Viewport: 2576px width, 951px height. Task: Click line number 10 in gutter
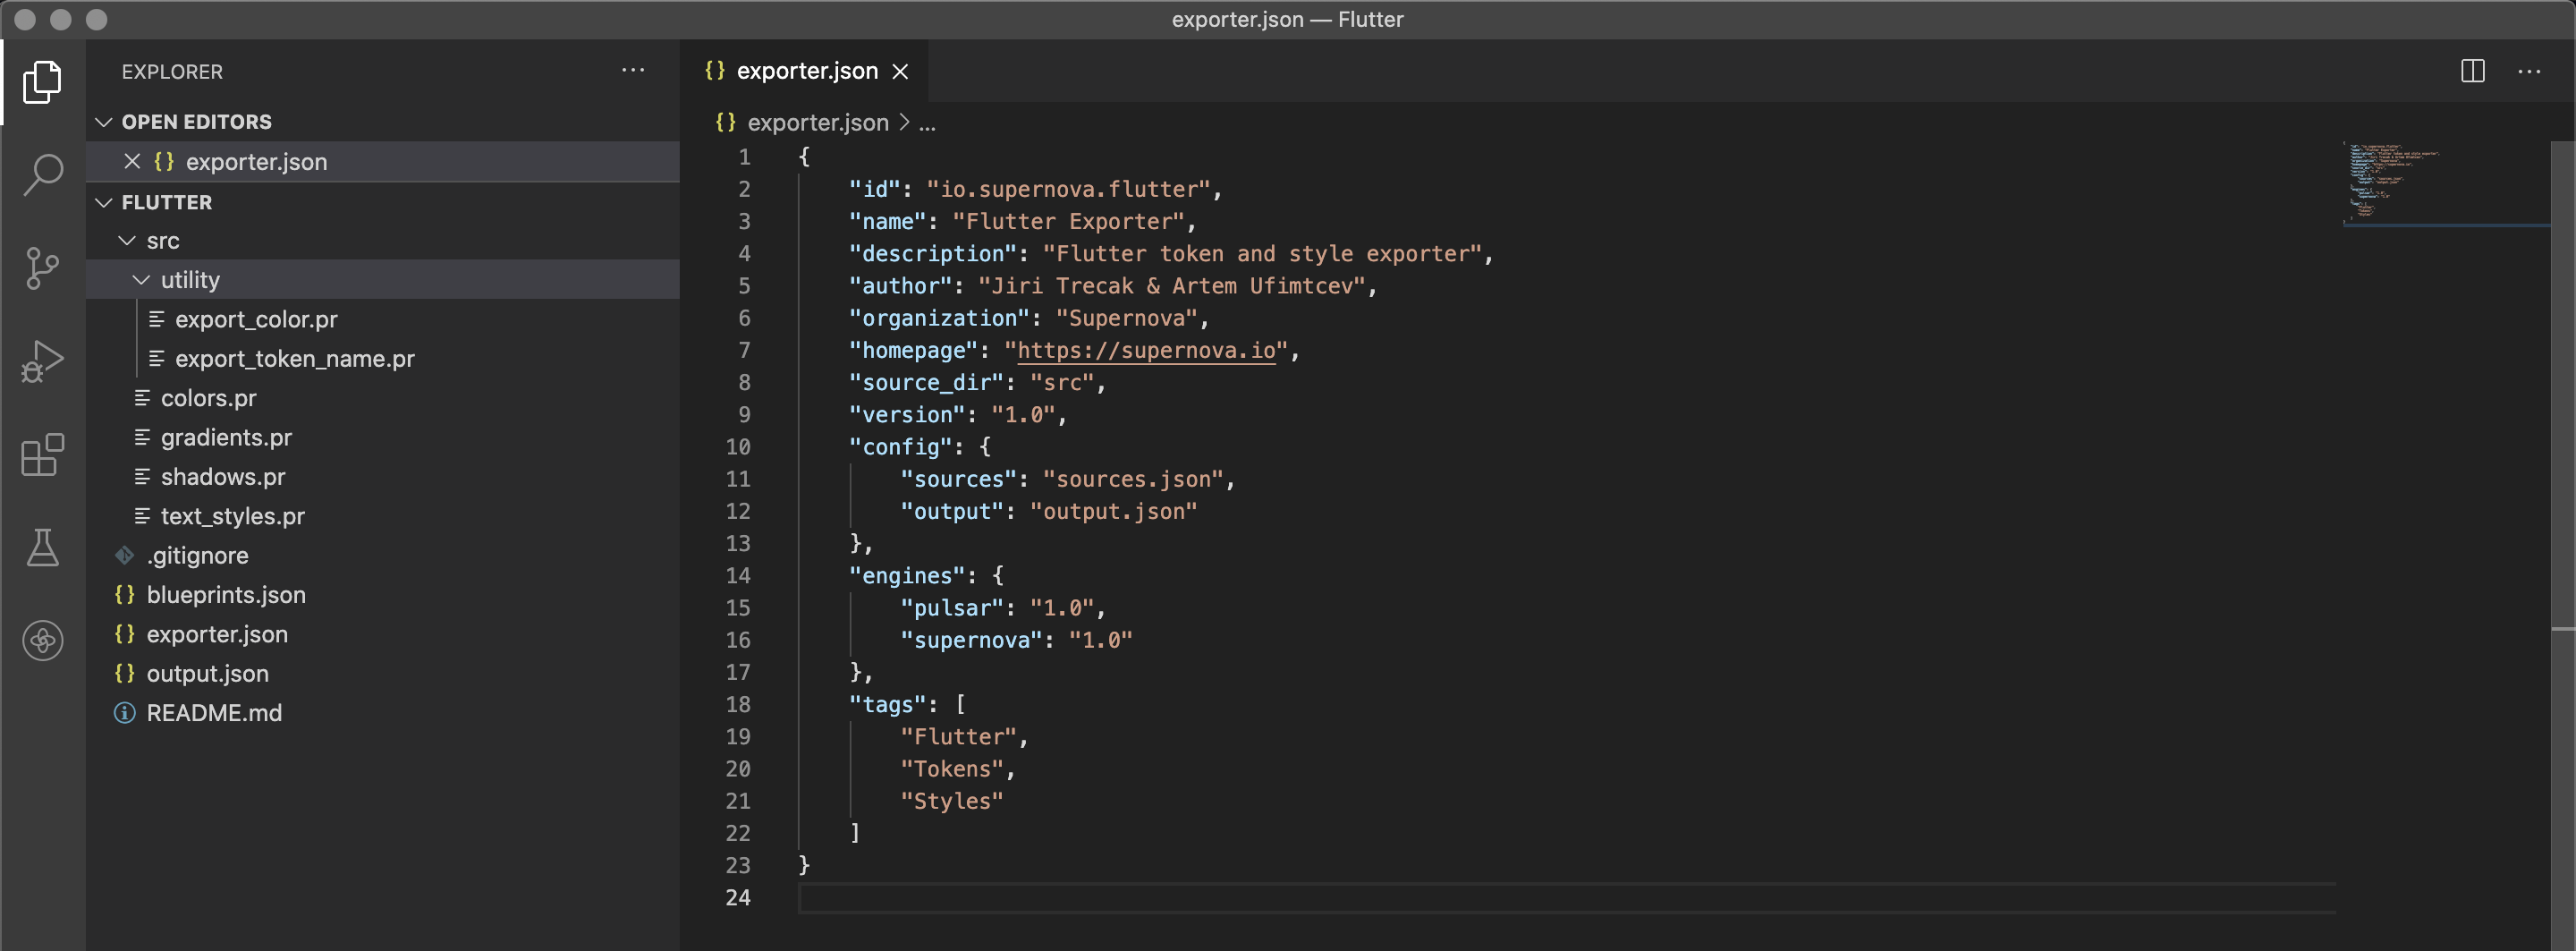(738, 447)
